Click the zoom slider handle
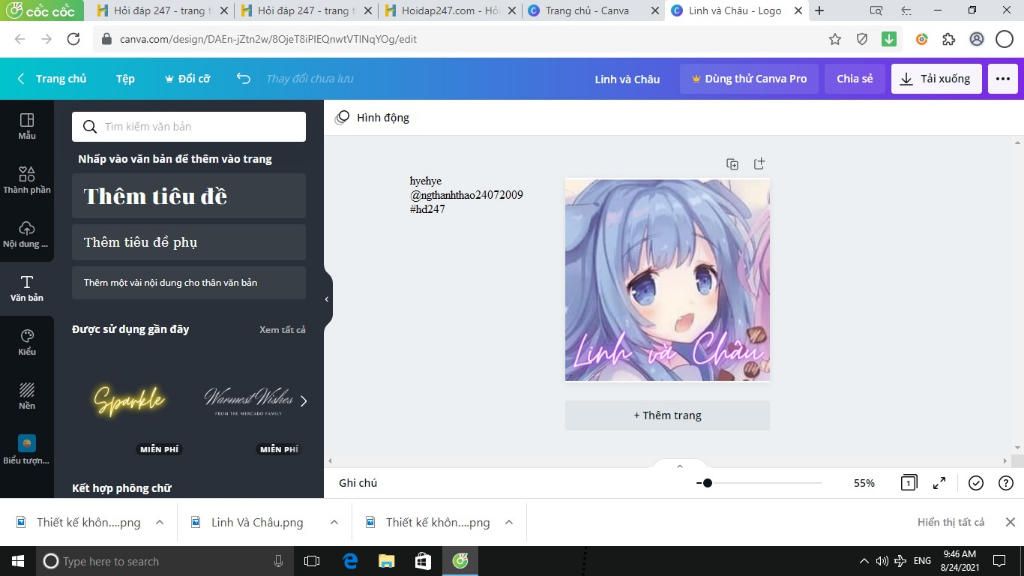 tap(707, 483)
